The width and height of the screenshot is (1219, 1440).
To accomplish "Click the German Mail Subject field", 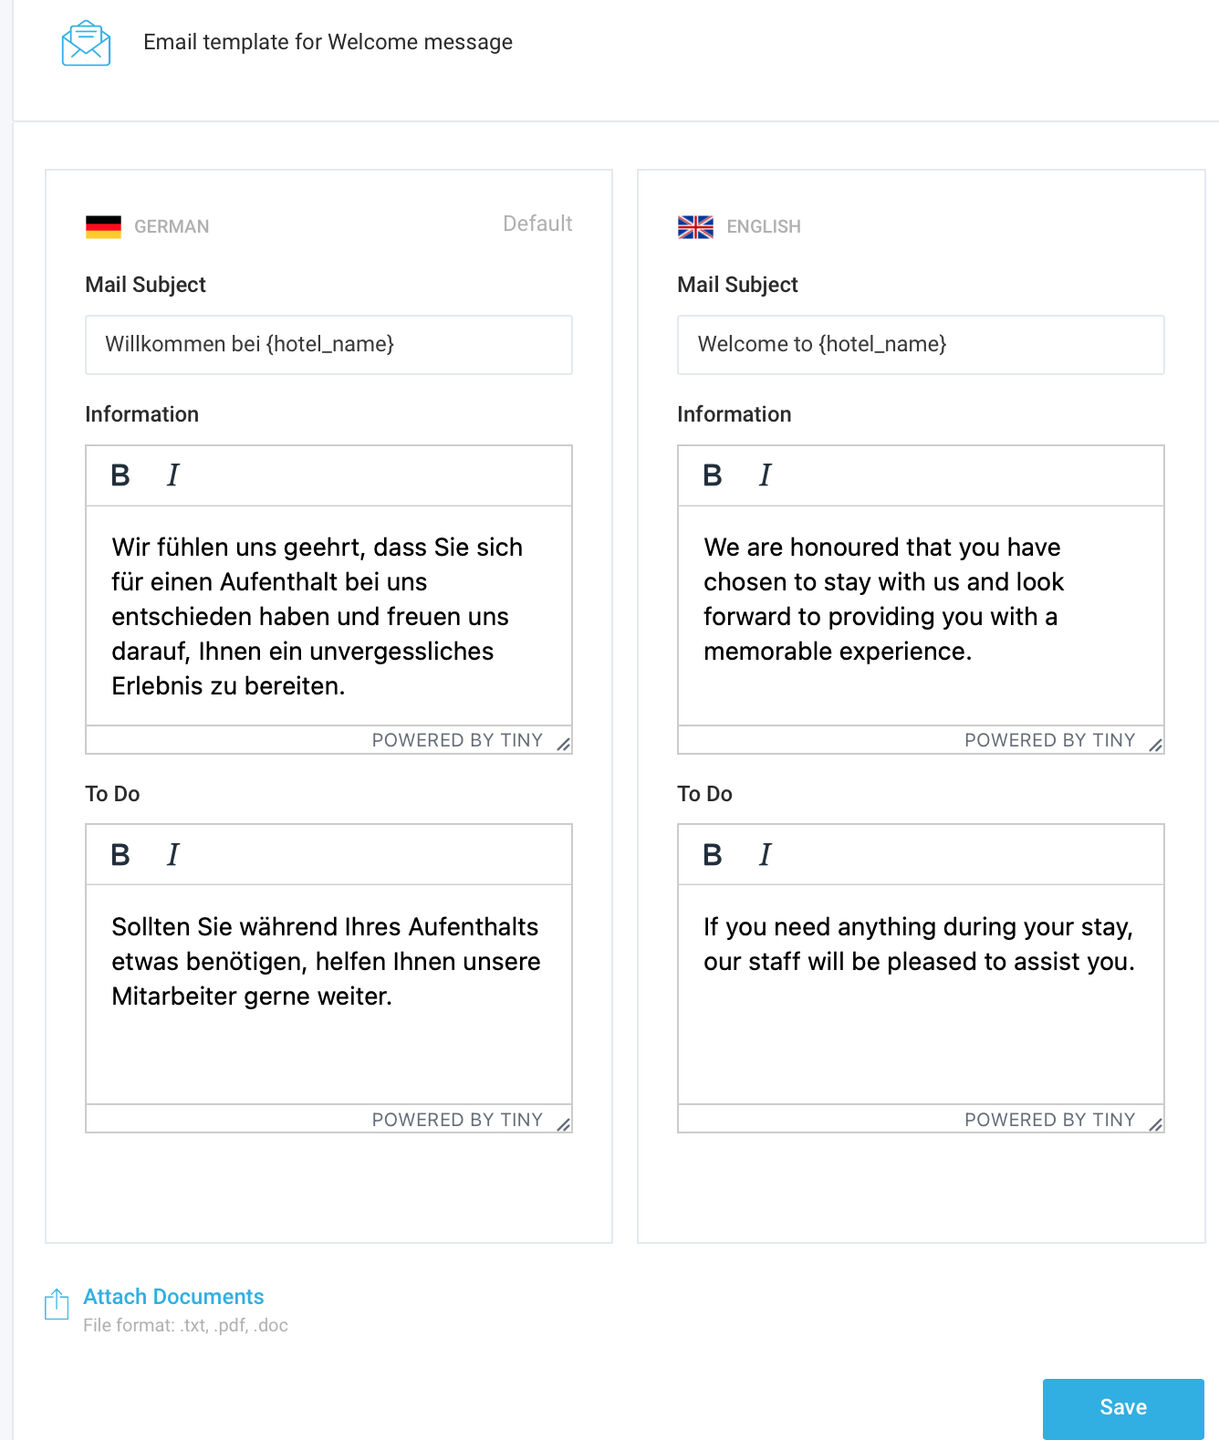I will point(329,345).
